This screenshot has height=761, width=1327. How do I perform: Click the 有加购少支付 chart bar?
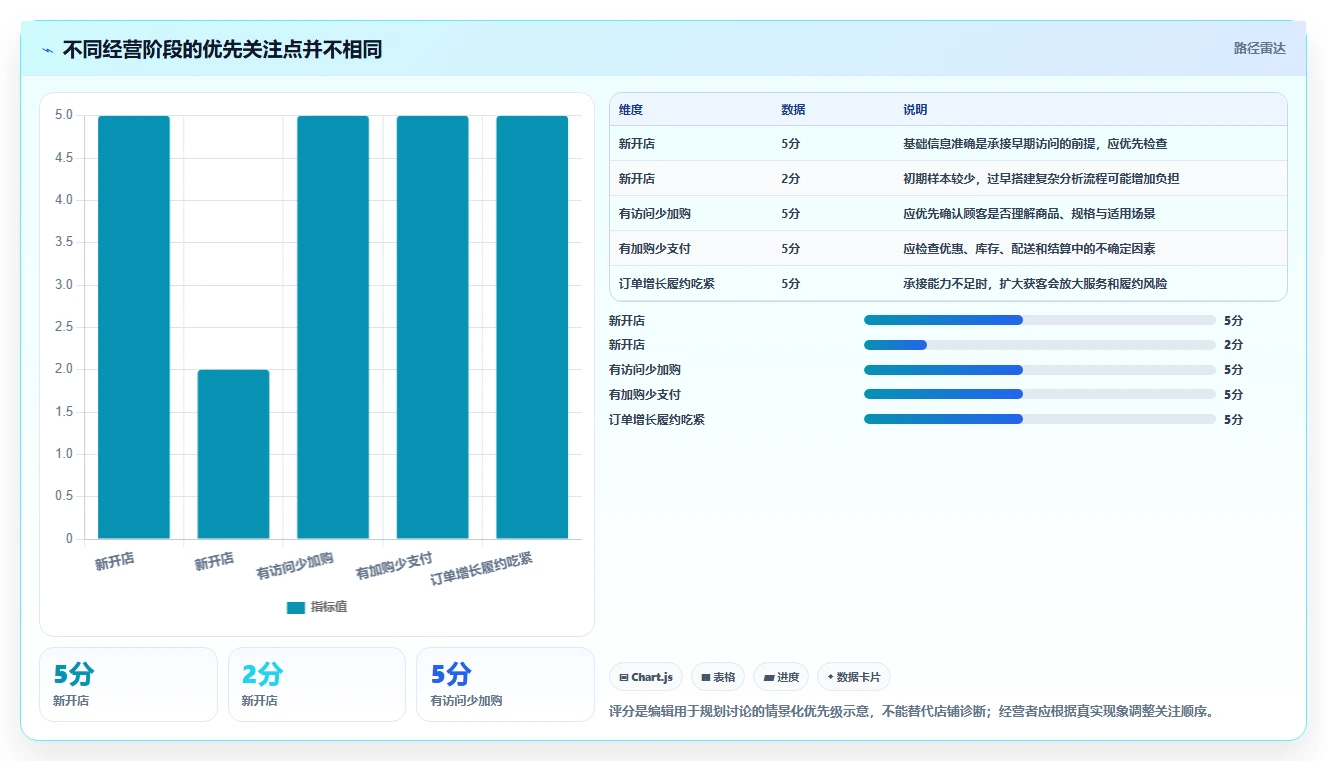pyautogui.click(x=432, y=327)
